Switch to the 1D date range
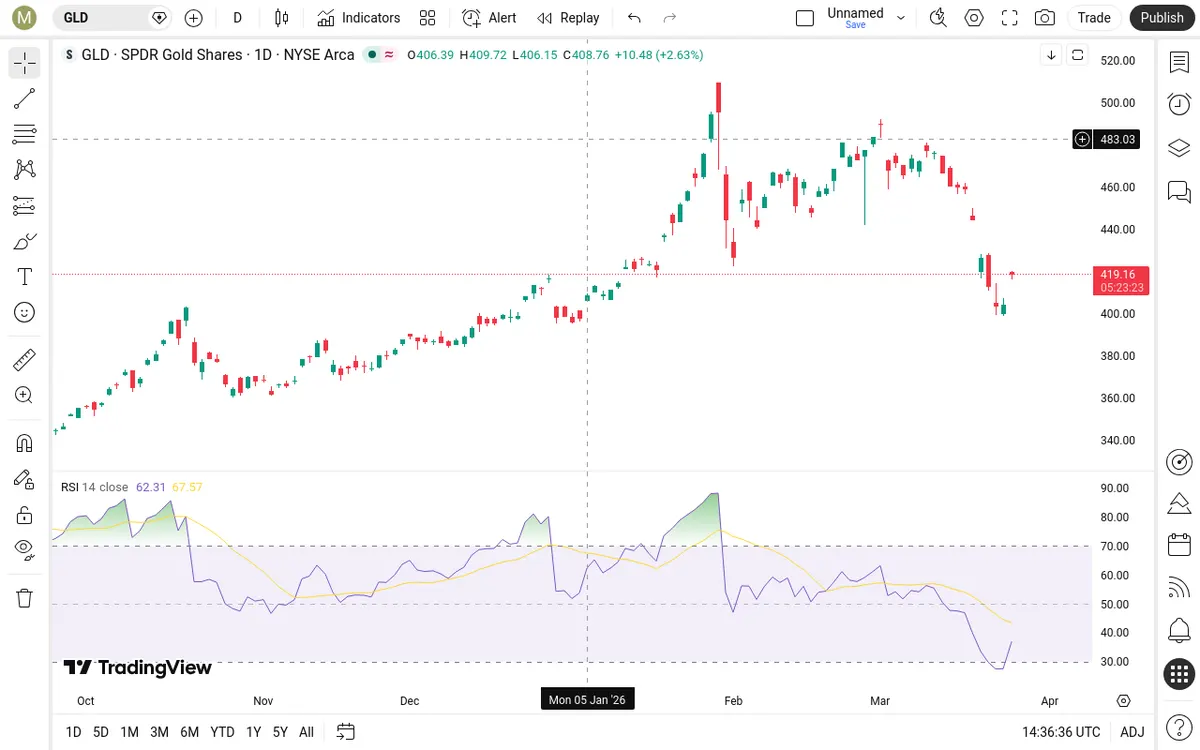Image resolution: width=1200 pixels, height=750 pixels. (x=73, y=732)
